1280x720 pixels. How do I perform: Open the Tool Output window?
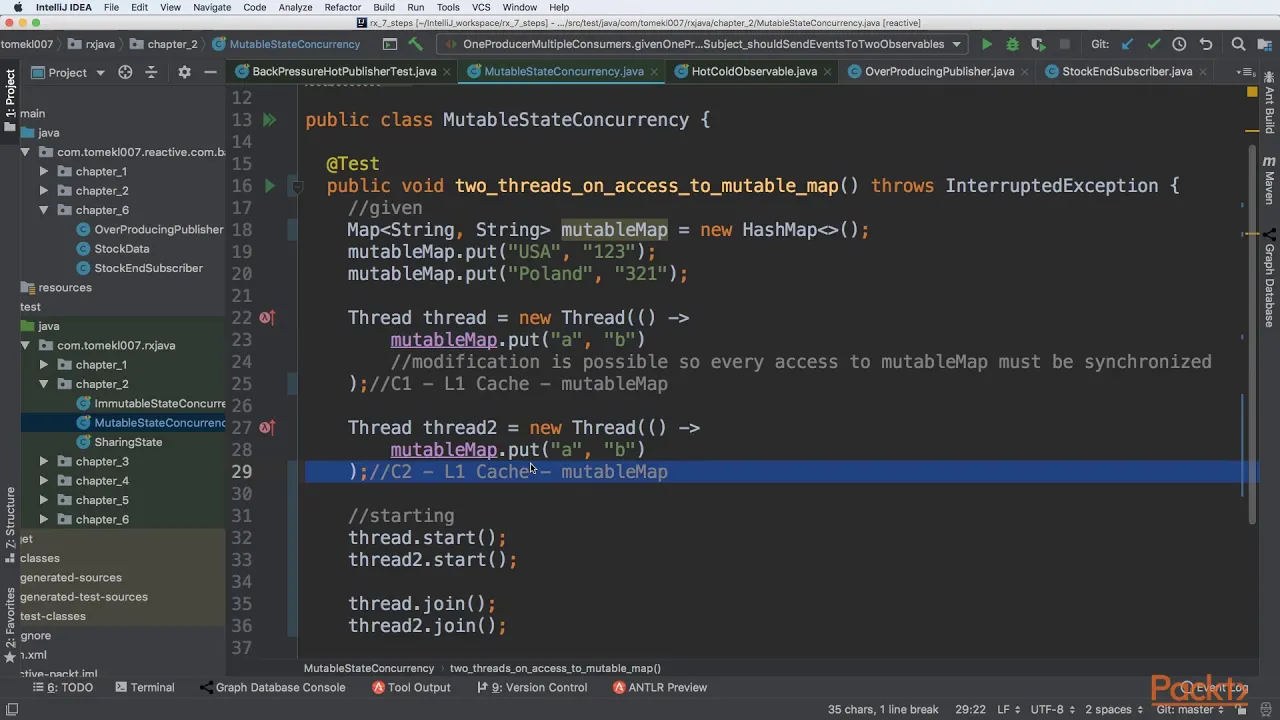click(411, 688)
